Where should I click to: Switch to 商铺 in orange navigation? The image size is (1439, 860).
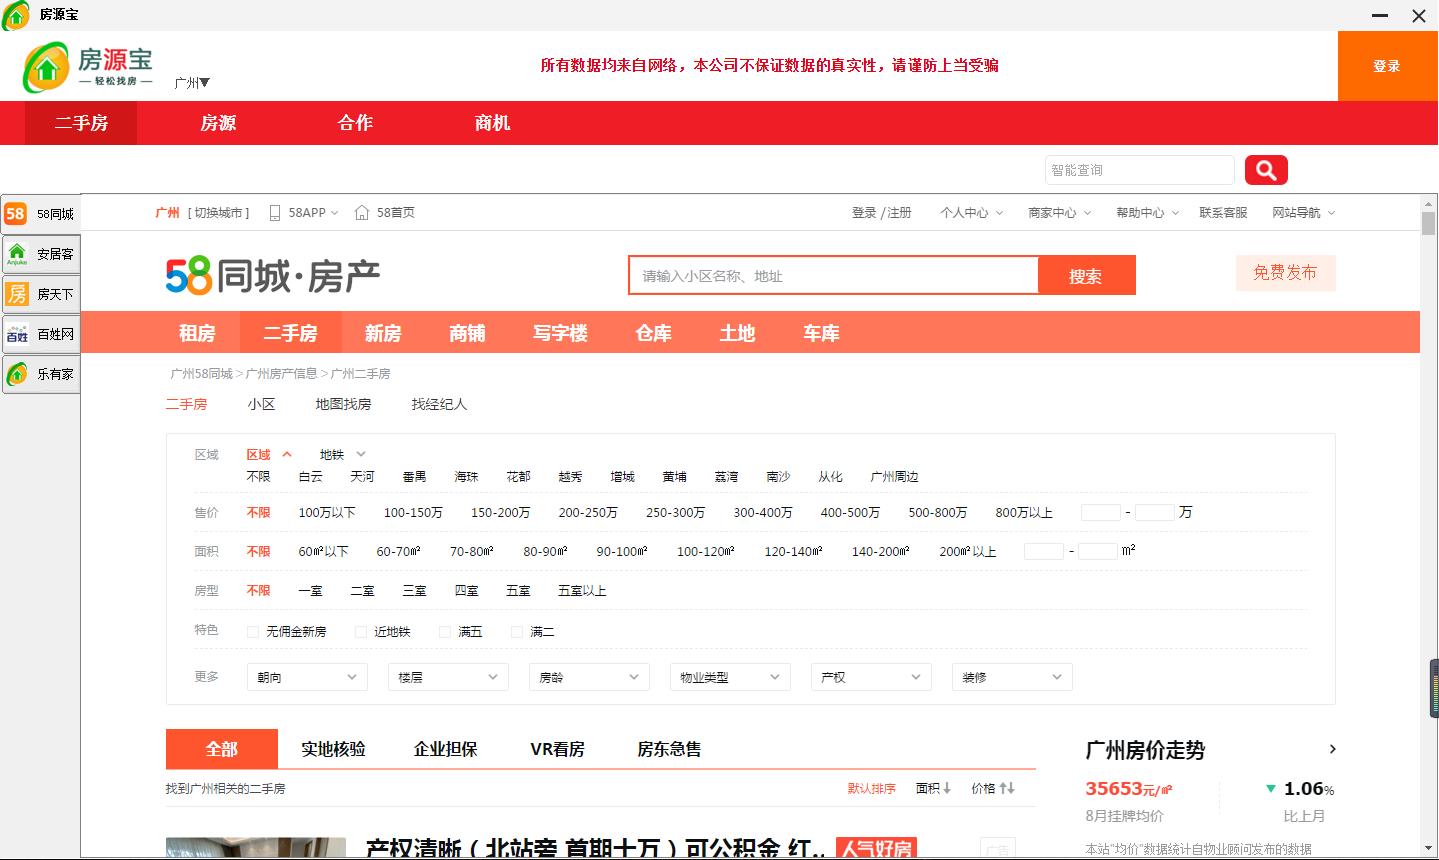(x=467, y=333)
